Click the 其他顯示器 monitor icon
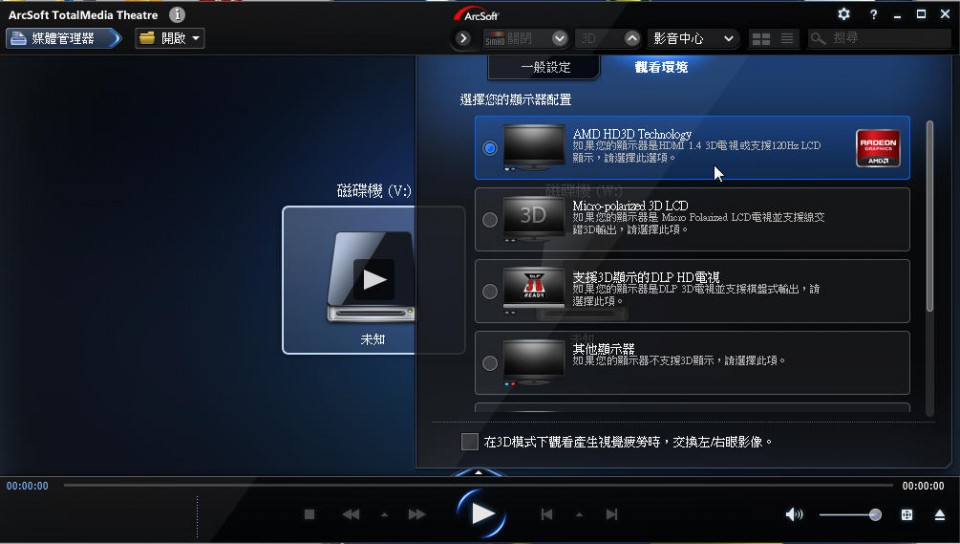 (534, 362)
